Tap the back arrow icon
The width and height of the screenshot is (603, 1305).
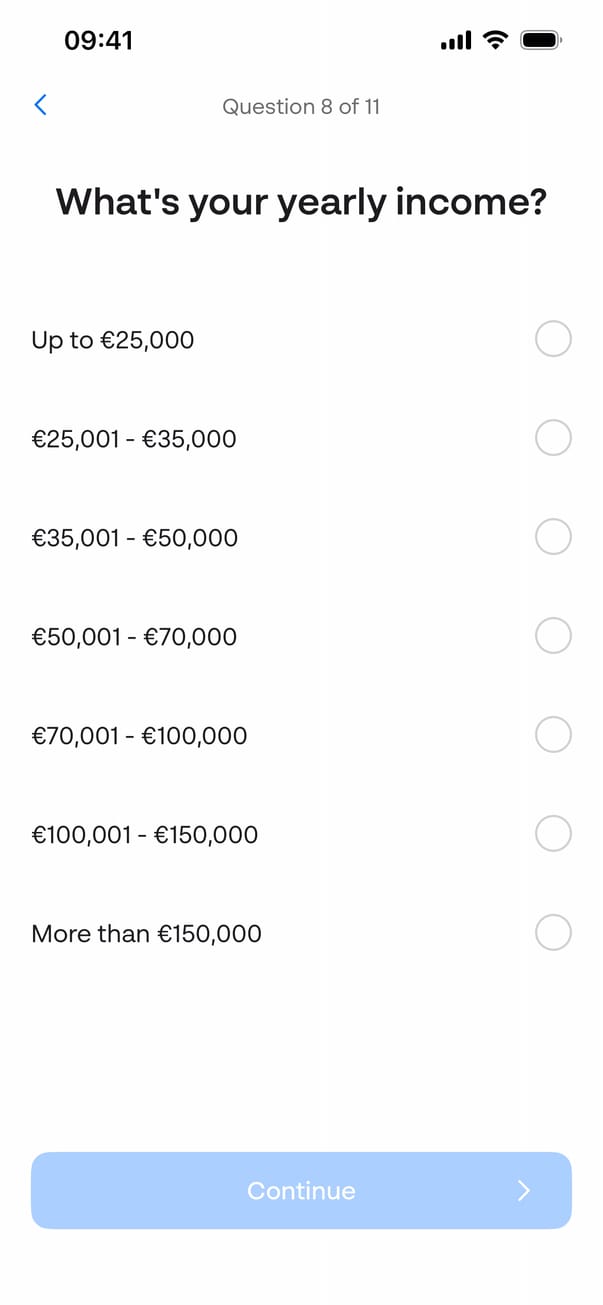coord(40,105)
